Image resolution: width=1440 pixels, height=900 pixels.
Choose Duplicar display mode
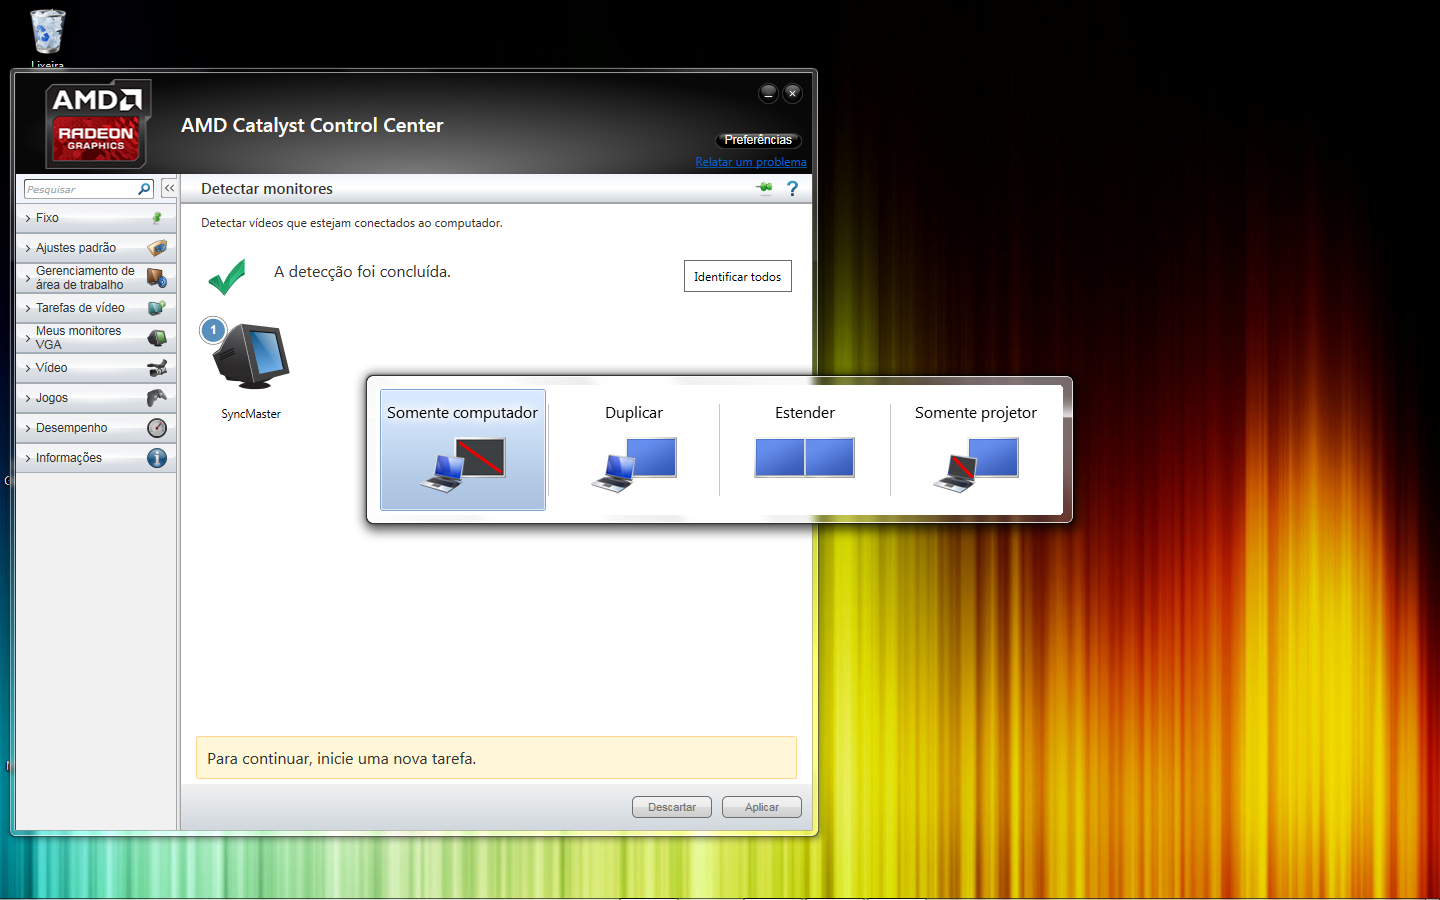(x=634, y=450)
